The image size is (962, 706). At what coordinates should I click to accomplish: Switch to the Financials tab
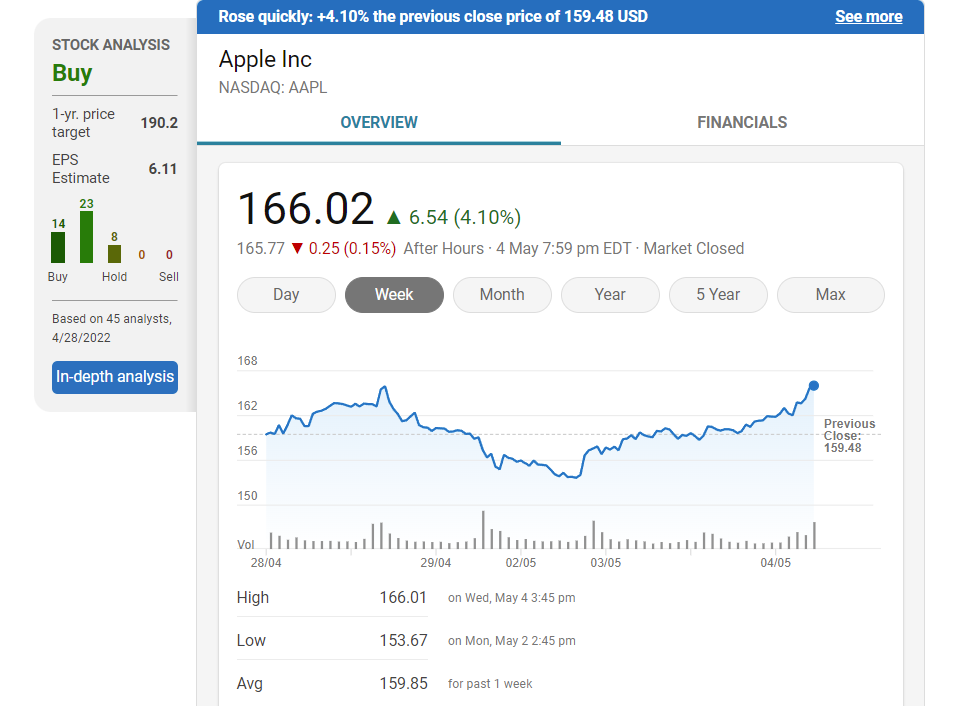(742, 122)
